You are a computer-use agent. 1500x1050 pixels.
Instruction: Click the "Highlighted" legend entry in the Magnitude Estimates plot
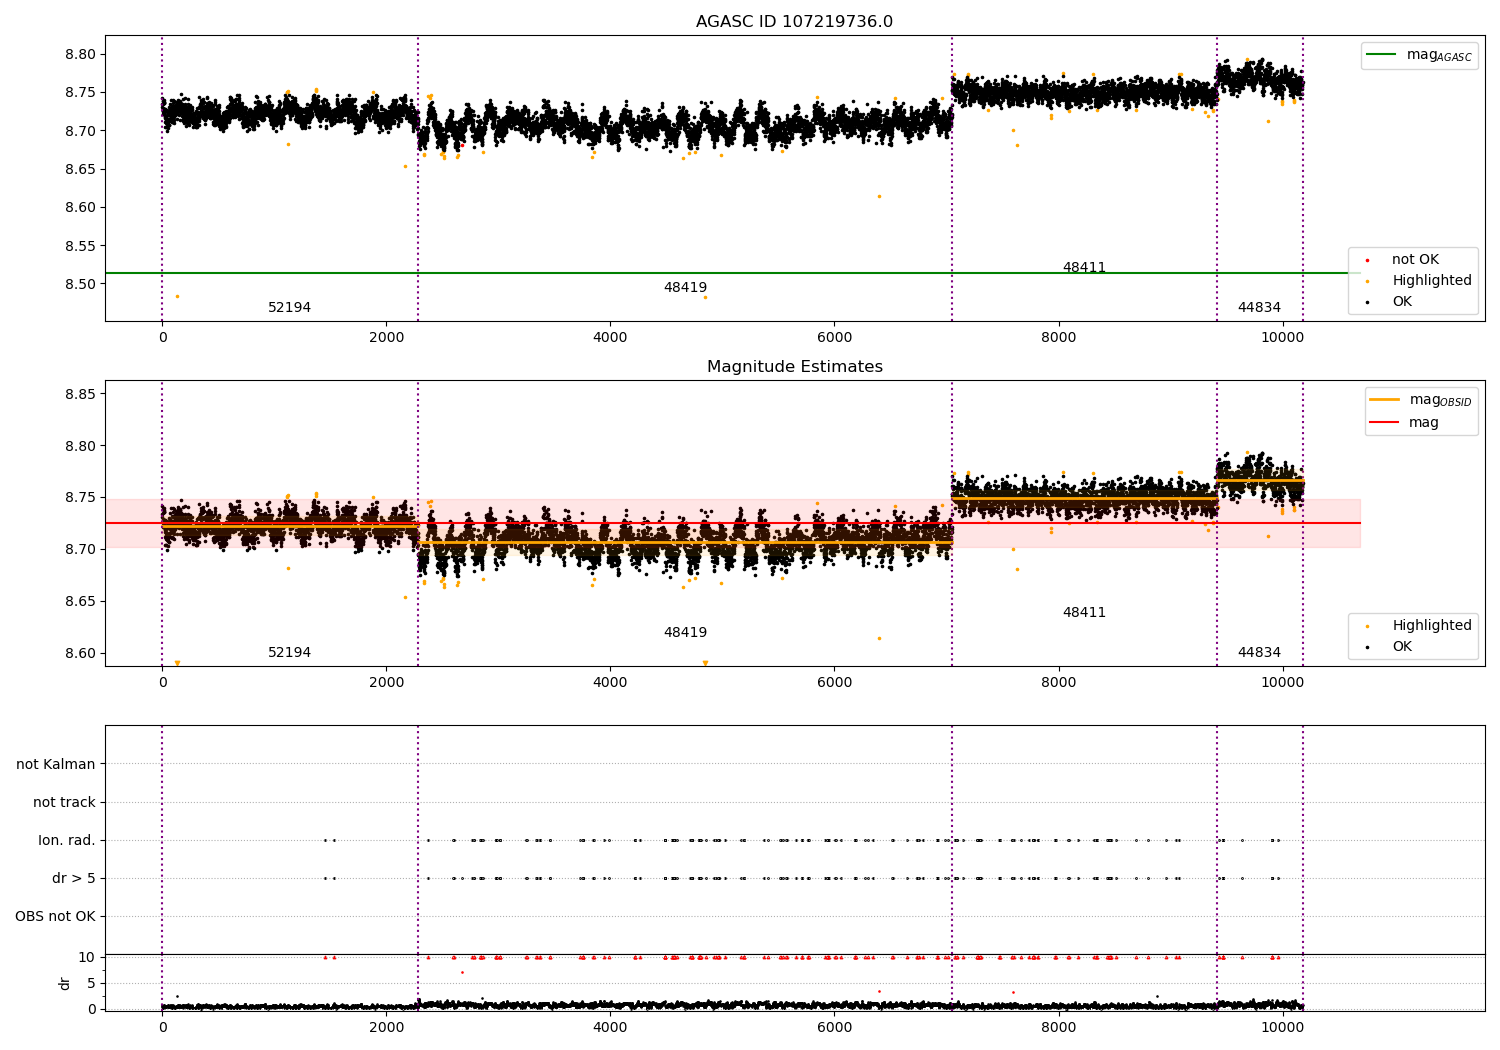[x=1431, y=626]
